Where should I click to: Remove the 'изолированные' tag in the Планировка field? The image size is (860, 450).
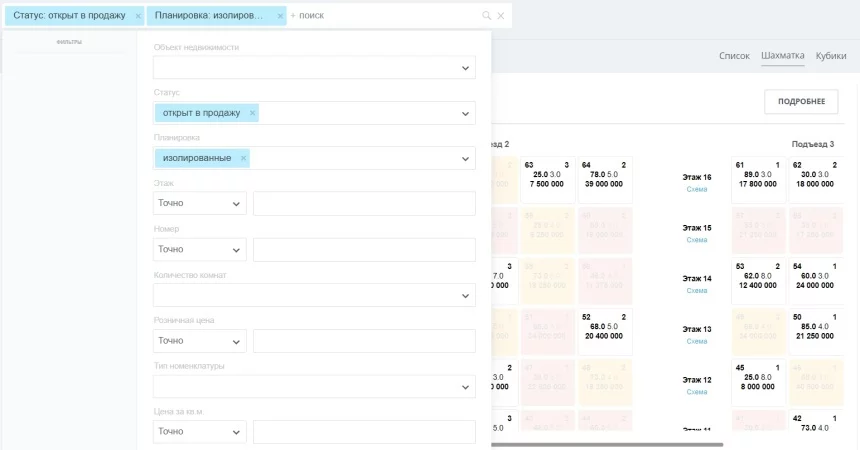(244, 158)
